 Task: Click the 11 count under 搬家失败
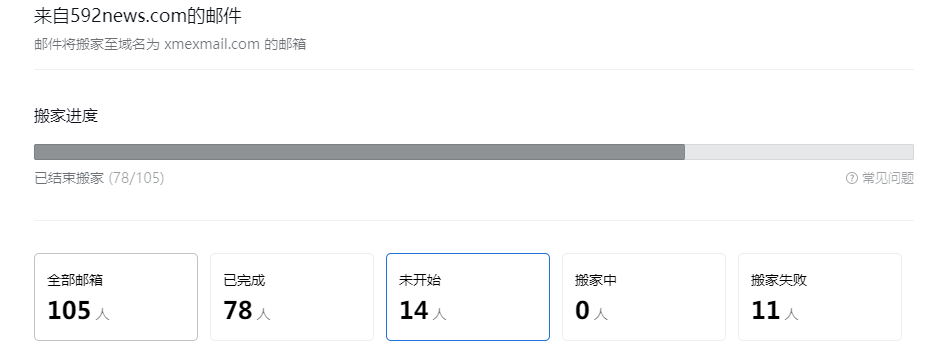click(765, 311)
